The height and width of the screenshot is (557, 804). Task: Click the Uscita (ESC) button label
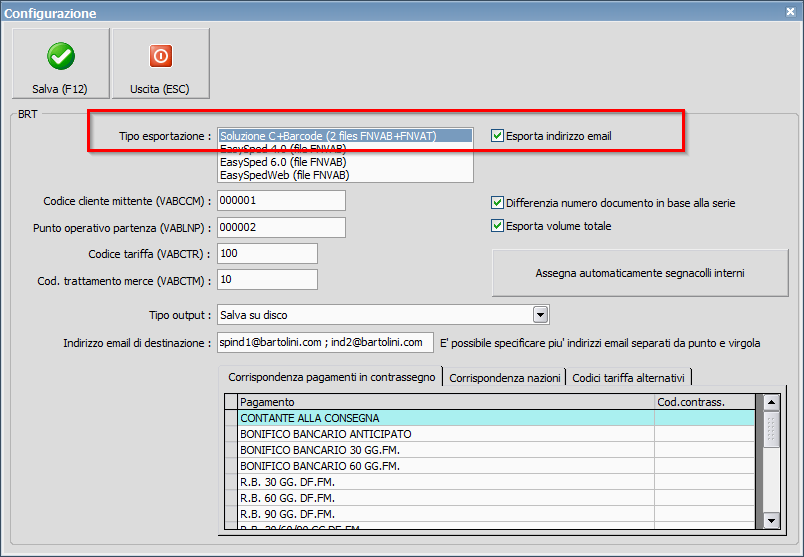point(160,89)
